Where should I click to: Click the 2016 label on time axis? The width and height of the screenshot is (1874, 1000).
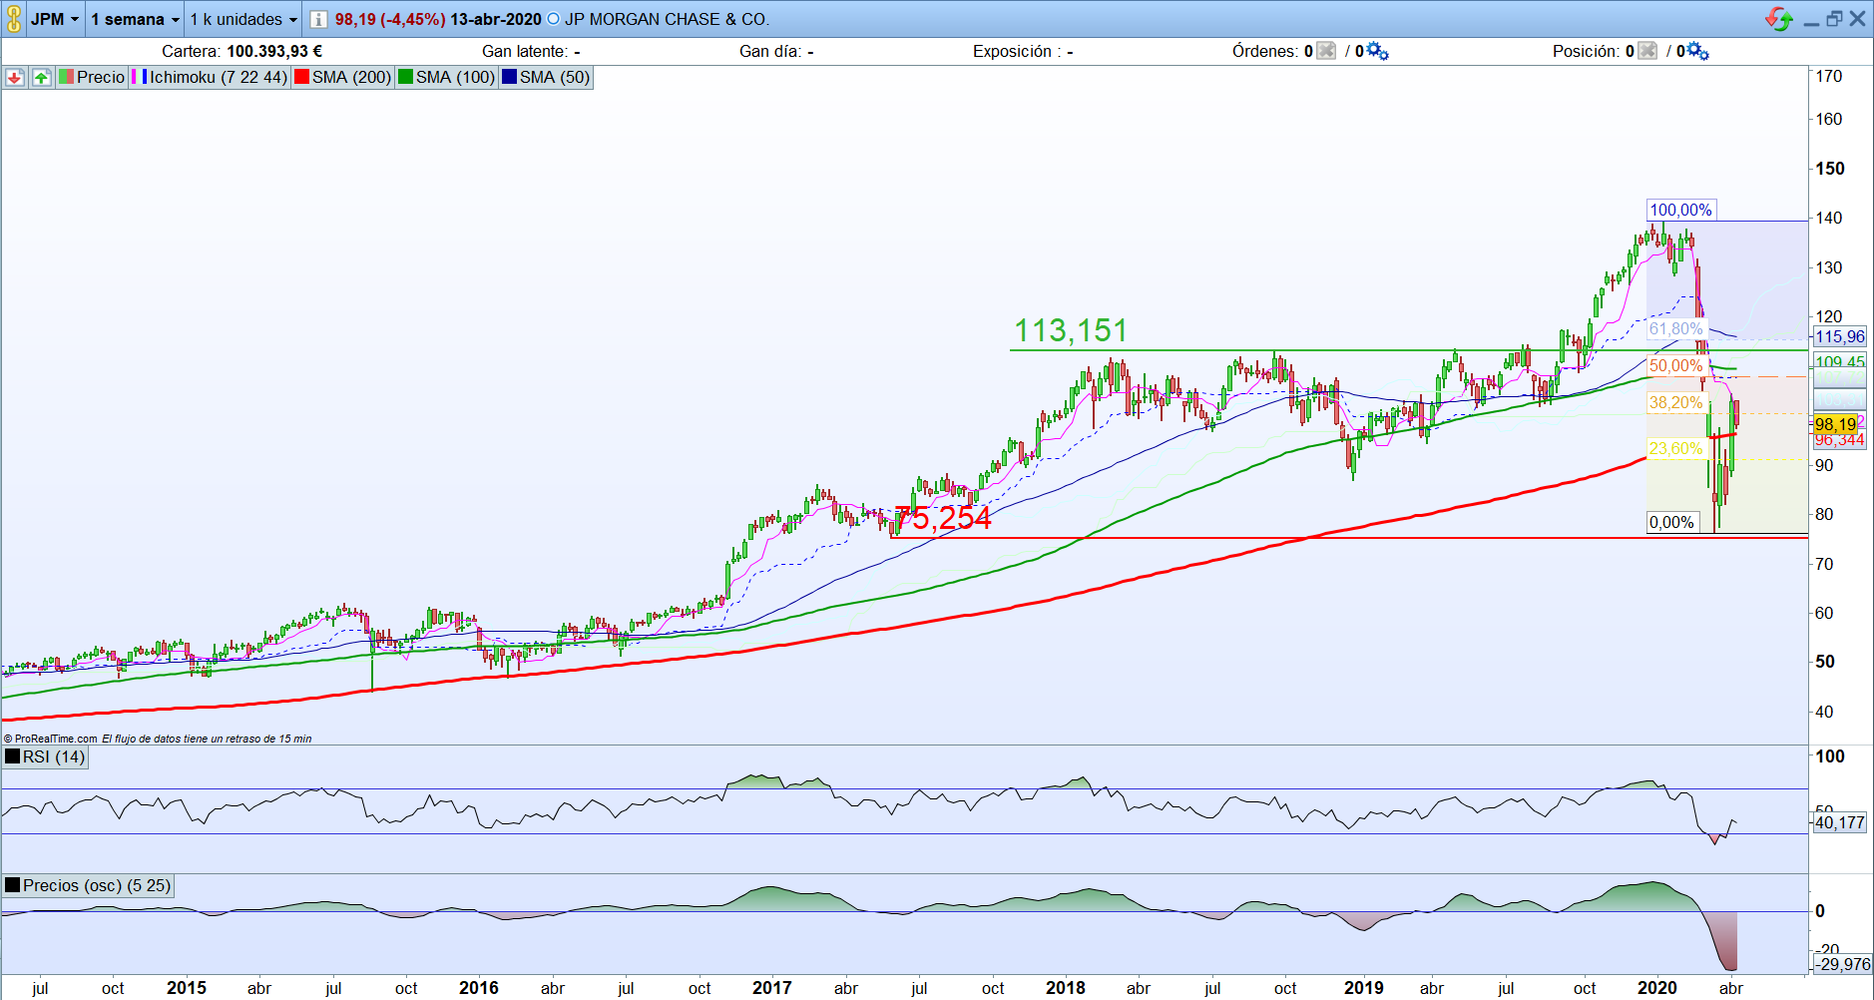(478, 988)
